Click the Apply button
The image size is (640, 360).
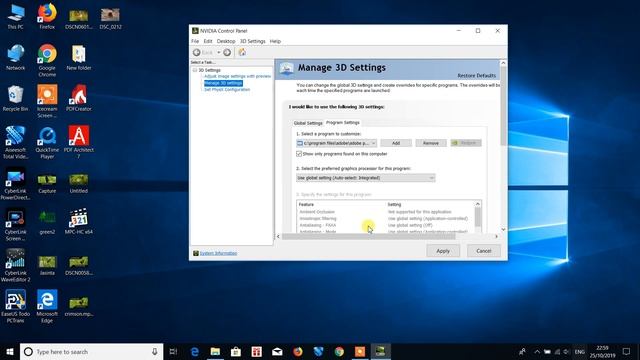(x=443, y=251)
